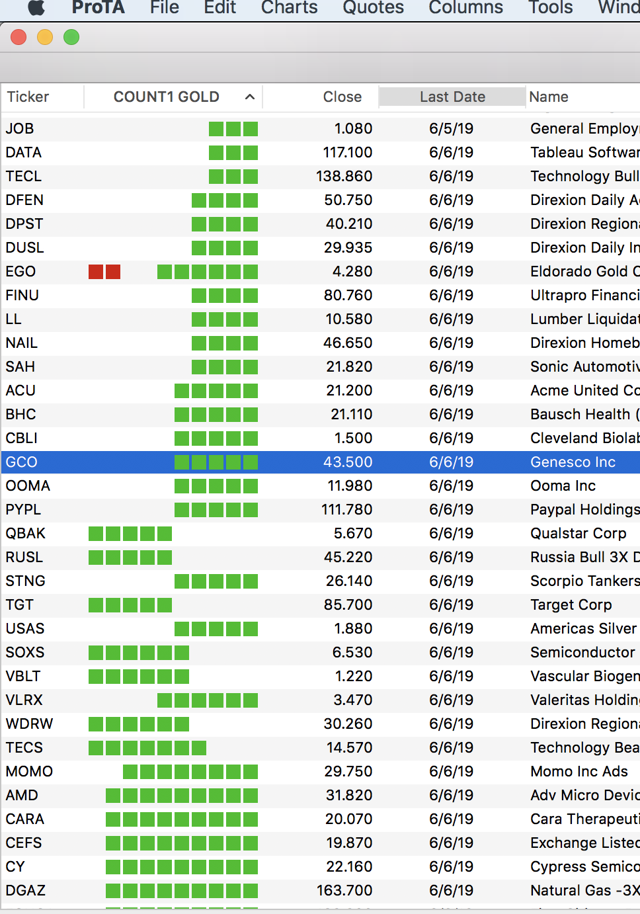Viewport: 640px width, 914px height.
Task: Select the CEFS ticker
Action: coord(23,843)
